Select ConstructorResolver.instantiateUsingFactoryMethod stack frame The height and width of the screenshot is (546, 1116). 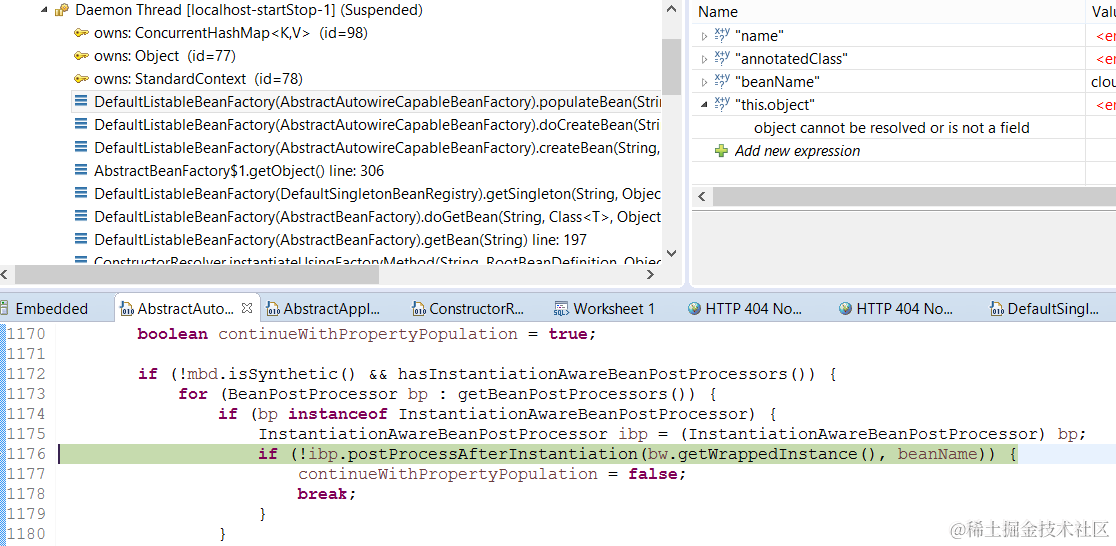coord(377,261)
